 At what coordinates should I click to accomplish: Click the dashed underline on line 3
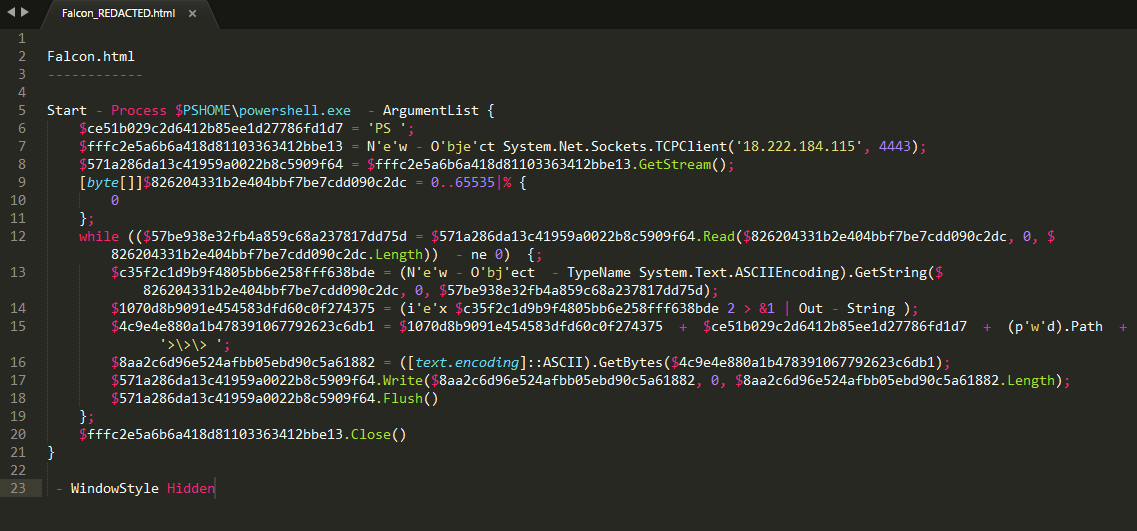click(95, 74)
